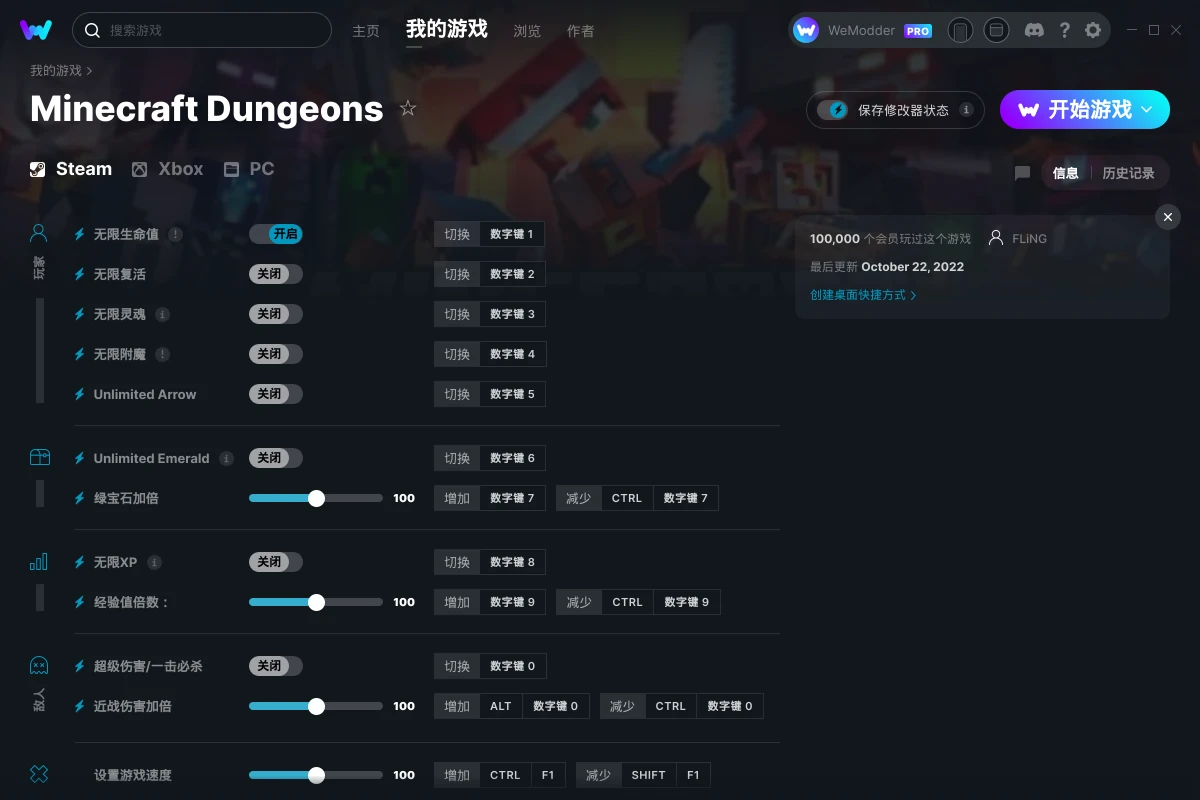This screenshot has height=800, width=1200.
Task: Click 切换 hotkey button for 无限生命值
Action: click(457, 234)
